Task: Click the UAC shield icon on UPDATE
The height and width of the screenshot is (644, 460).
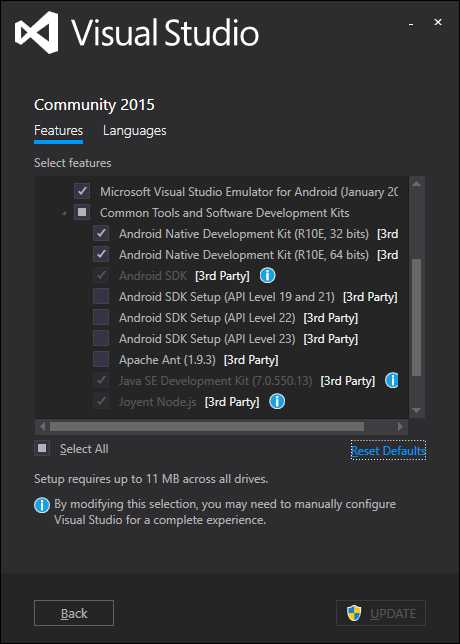Action: pos(354,613)
